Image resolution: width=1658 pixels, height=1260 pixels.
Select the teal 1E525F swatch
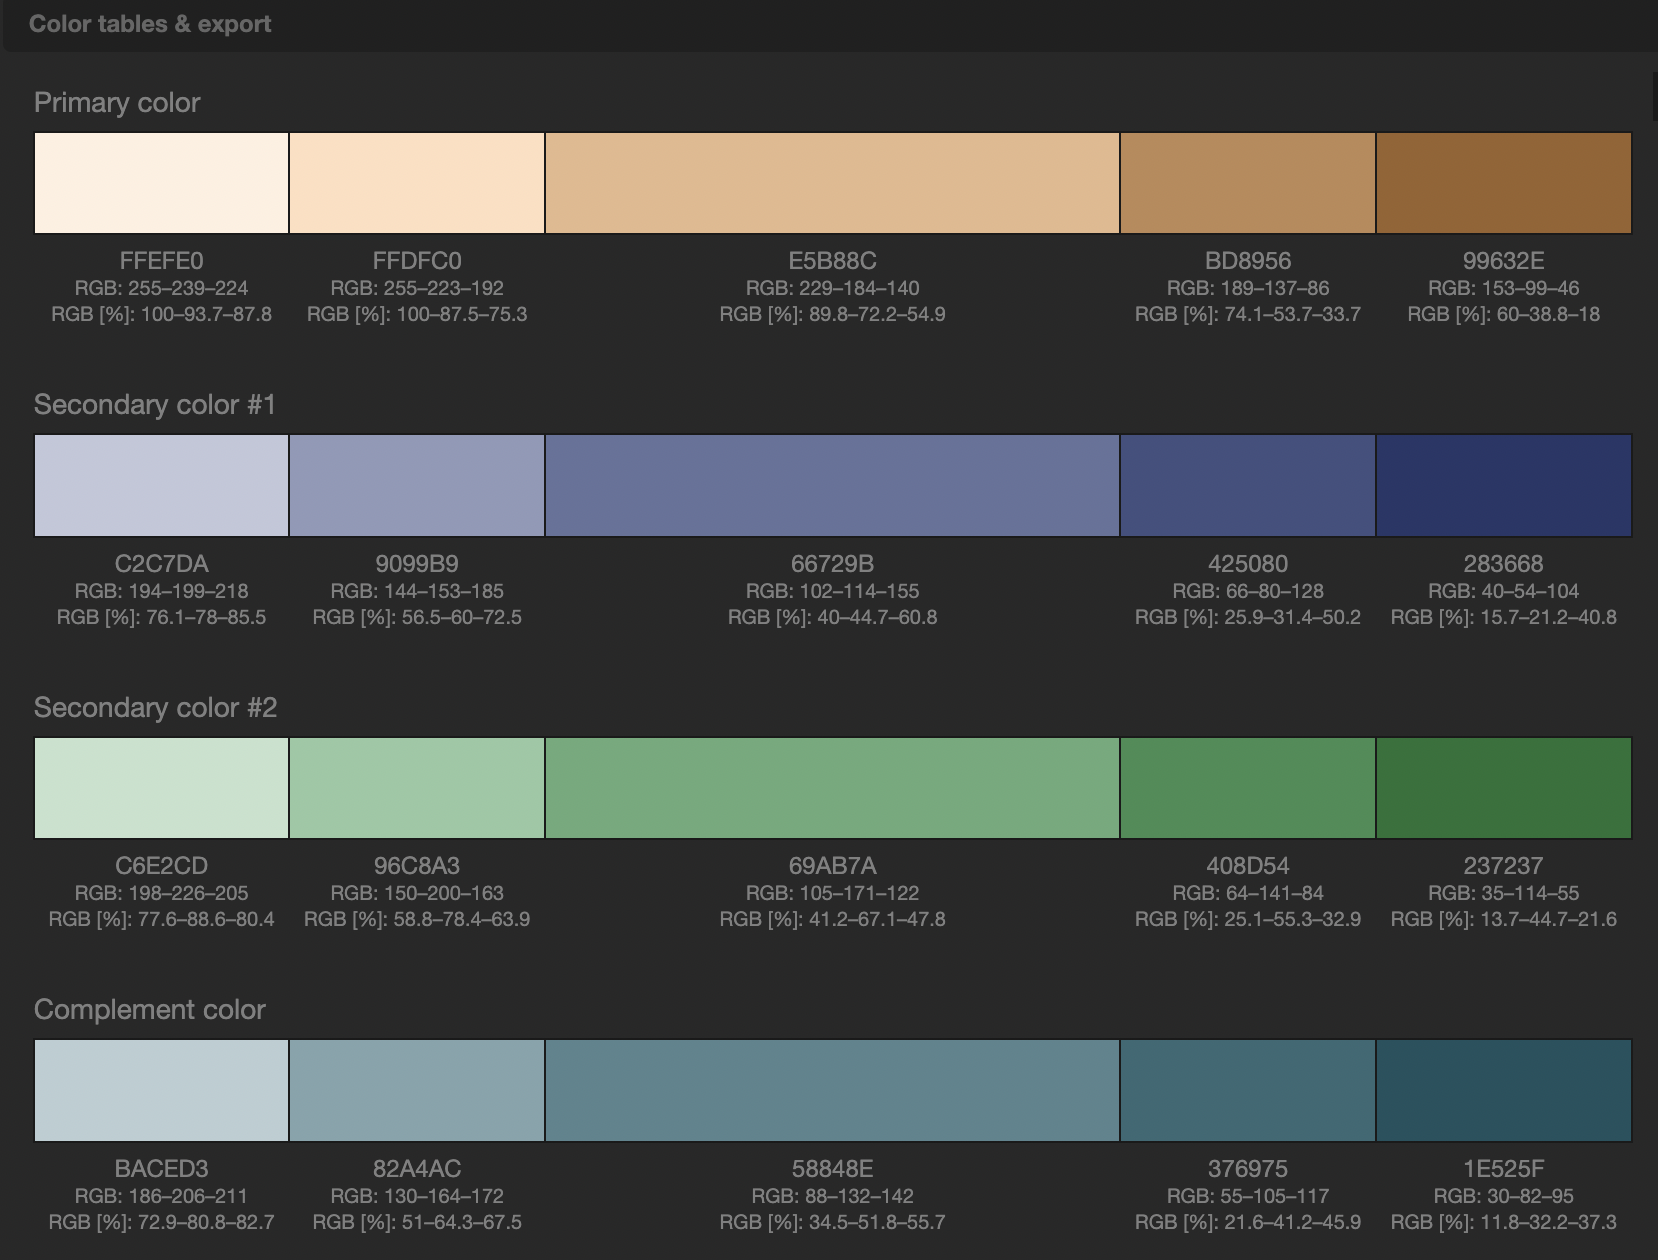click(1503, 1090)
